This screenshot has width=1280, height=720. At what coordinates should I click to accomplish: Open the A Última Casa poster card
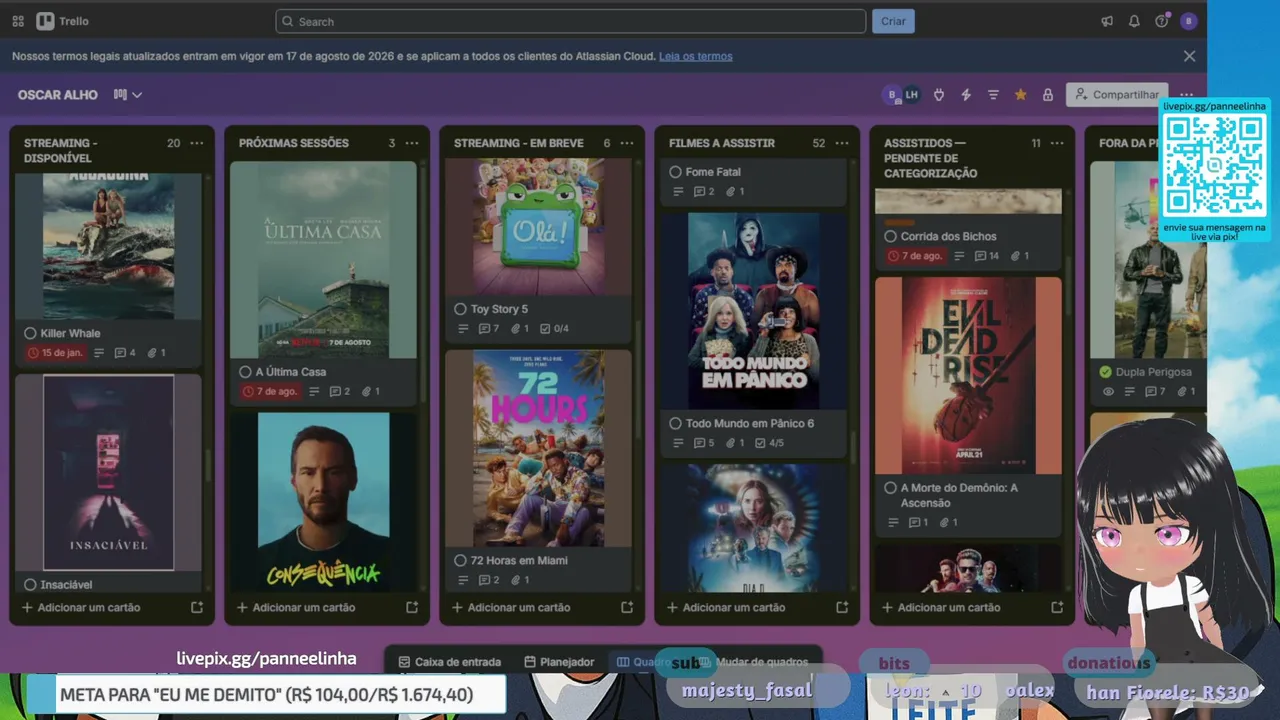323,260
